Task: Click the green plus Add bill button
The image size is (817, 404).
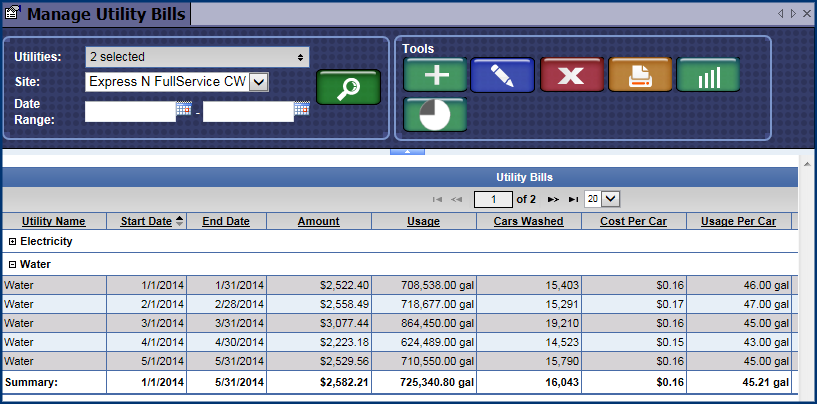Action: 435,75
